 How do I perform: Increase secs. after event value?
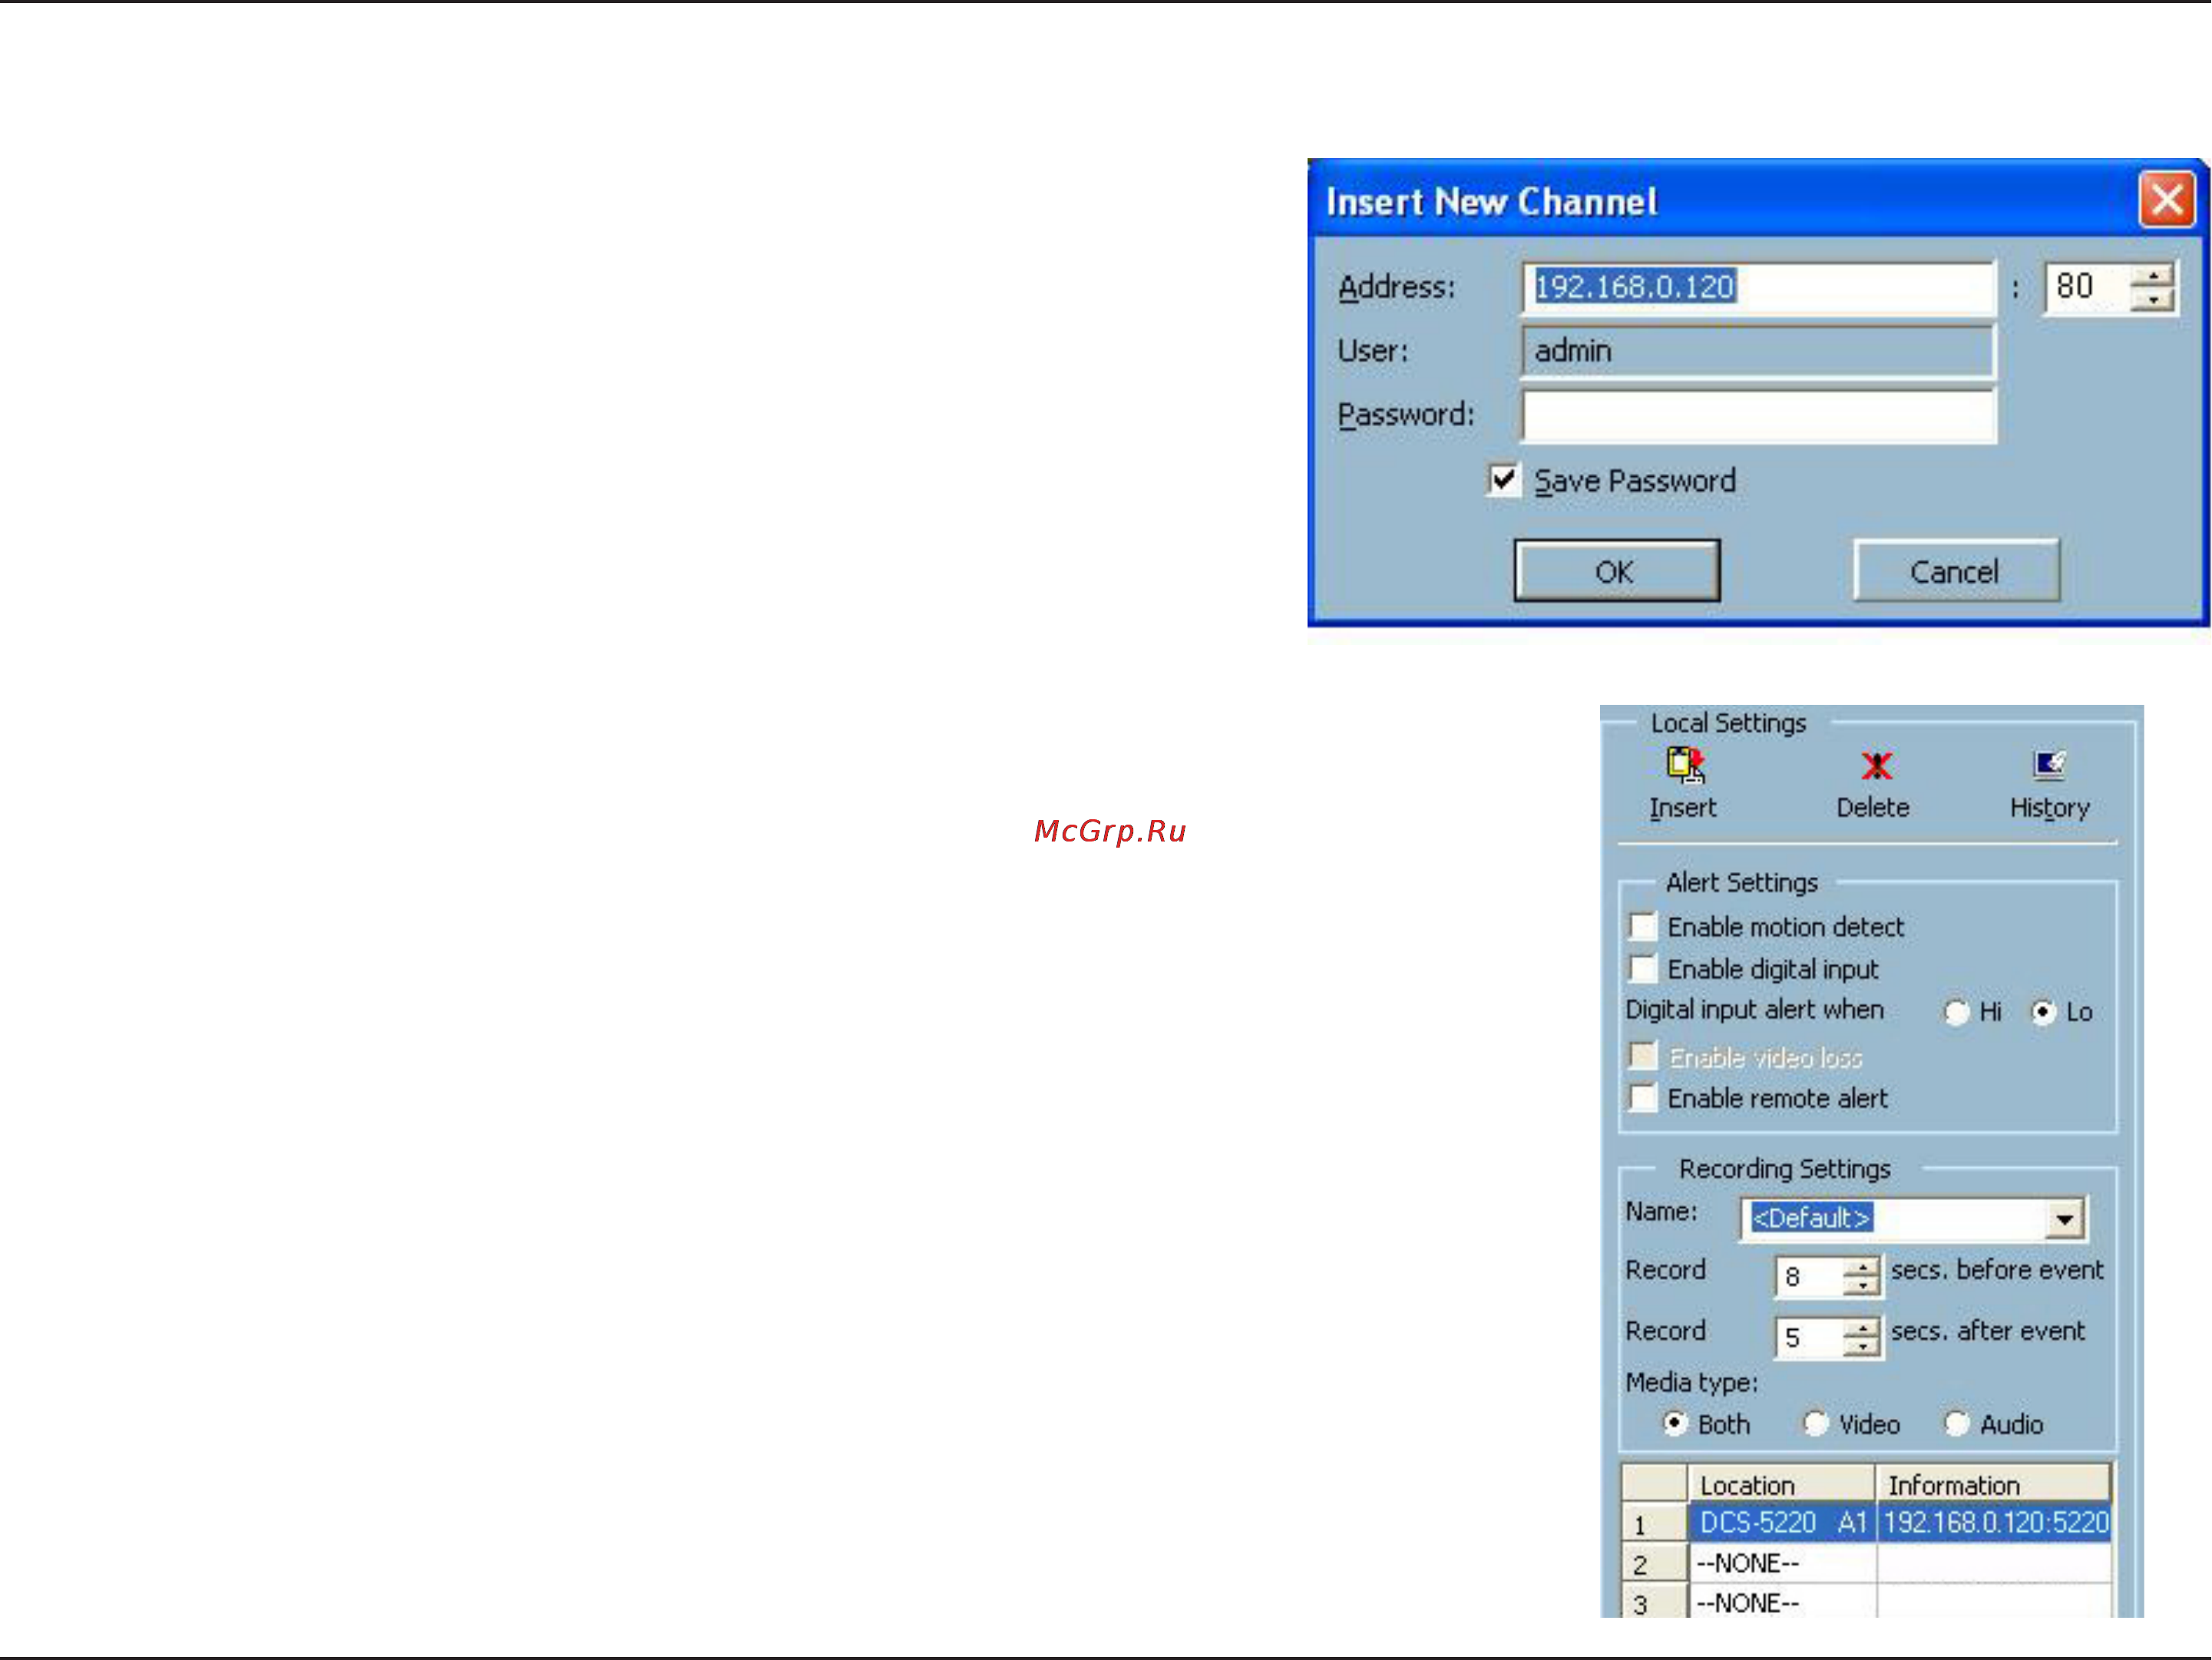pyautogui.click(x=1860, y=1328)
